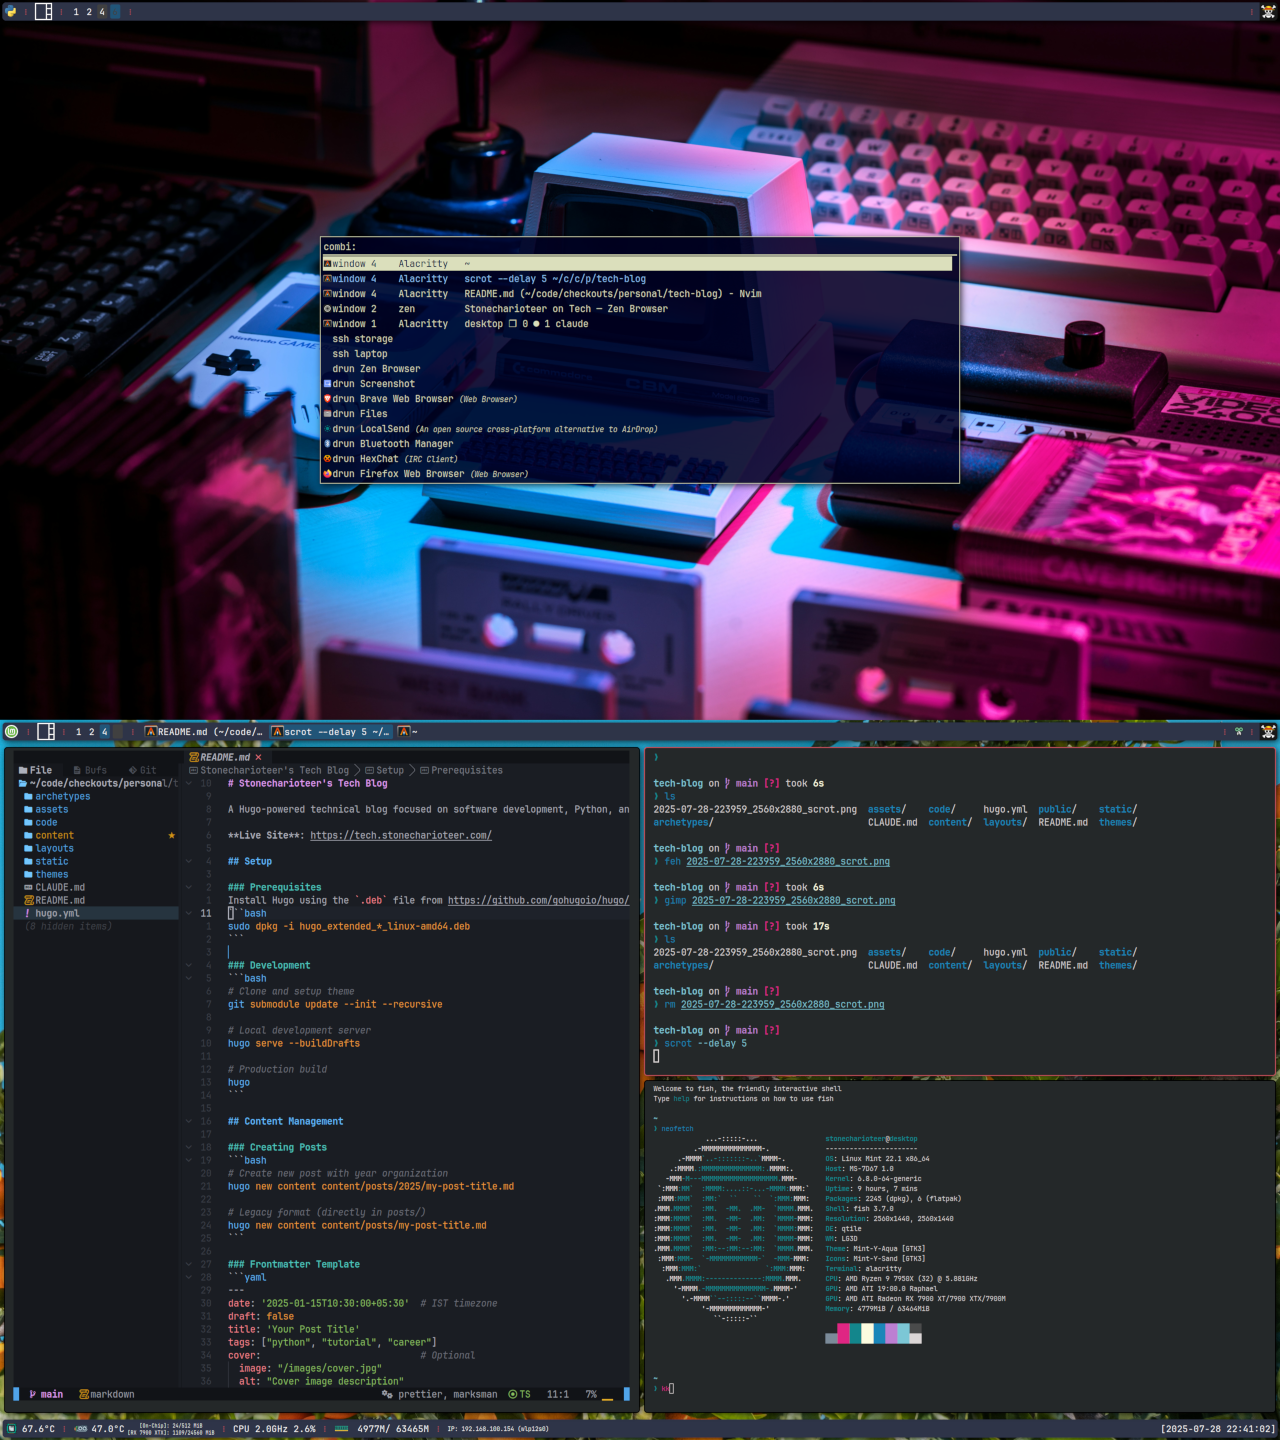The height and width of the screenshot is (1440, 1280).
Task: Click the Bluetooth Manager icon in launcher list
Action: pyautogui.click(x=327, y=444)
